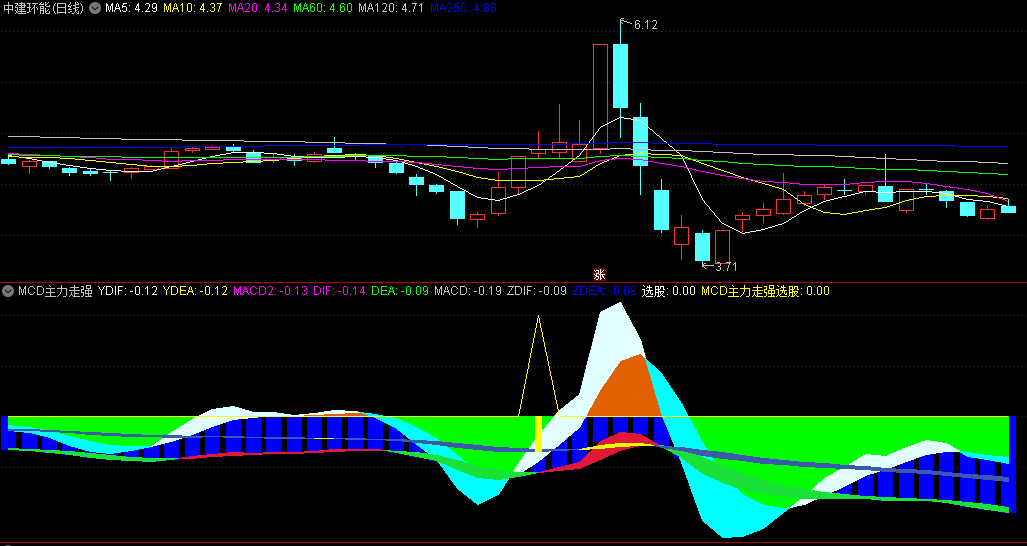Click the 3.71 low price marker

tap(724, 267)
